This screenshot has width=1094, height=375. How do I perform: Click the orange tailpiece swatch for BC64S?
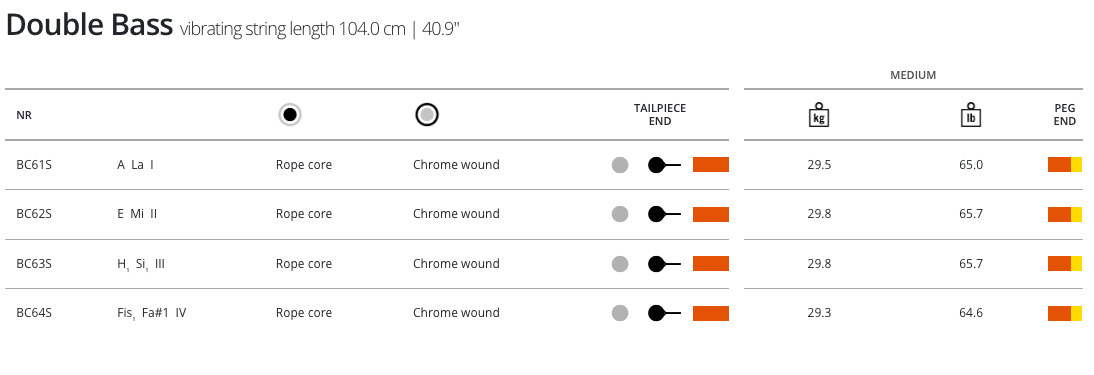(711, 314)
